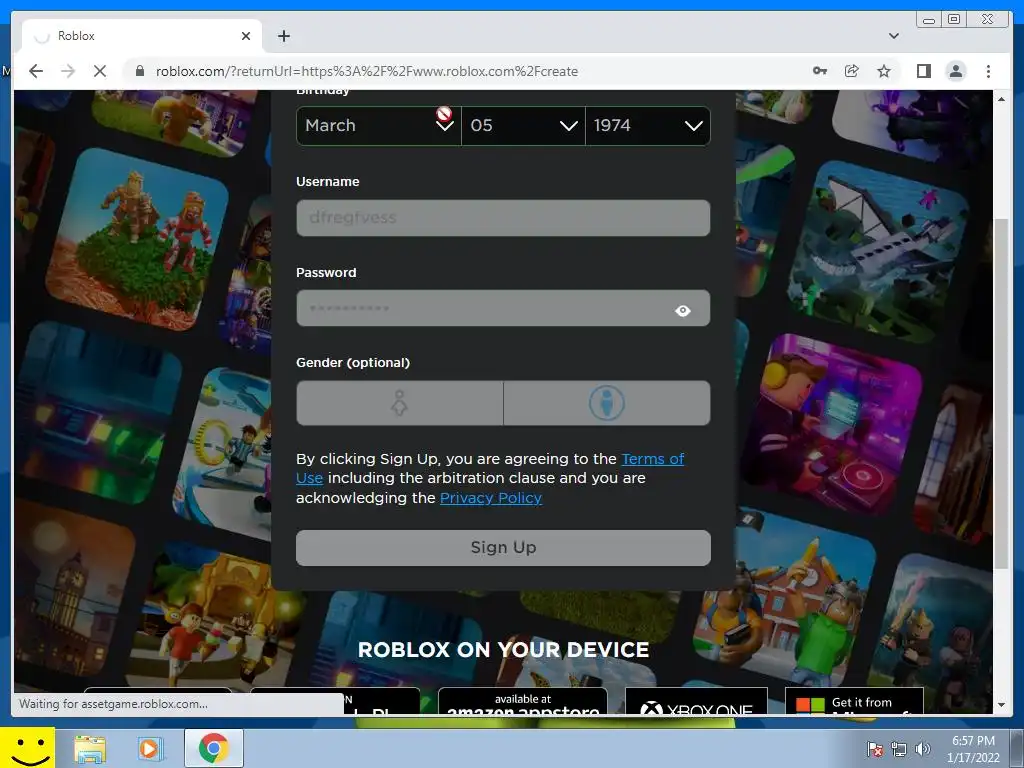This screenshot has width=1024, height=768.
Task: Click the two-robots game thumbnail
Action: (138, 239)
